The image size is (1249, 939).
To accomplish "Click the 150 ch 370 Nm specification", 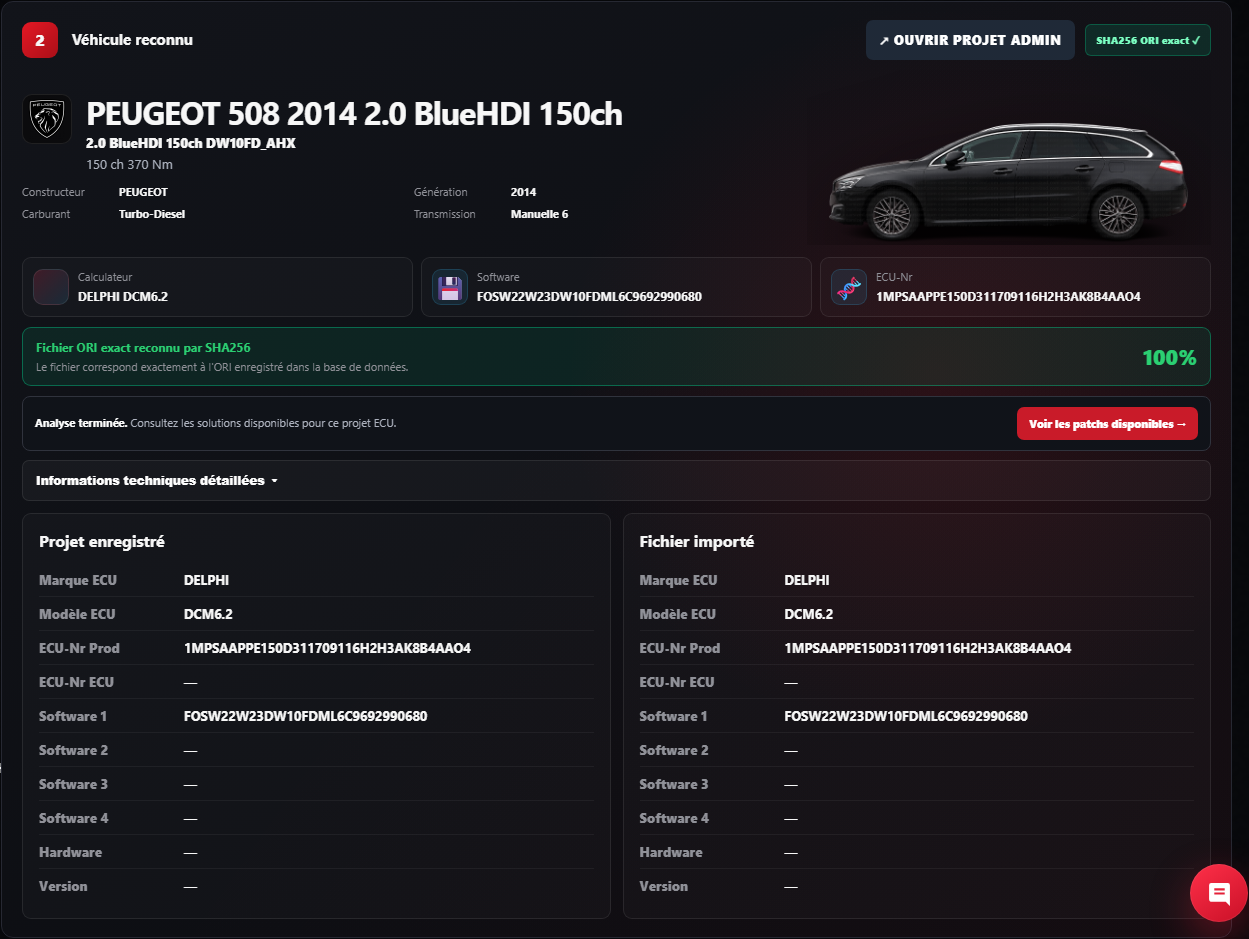I will tap(130, 164).
